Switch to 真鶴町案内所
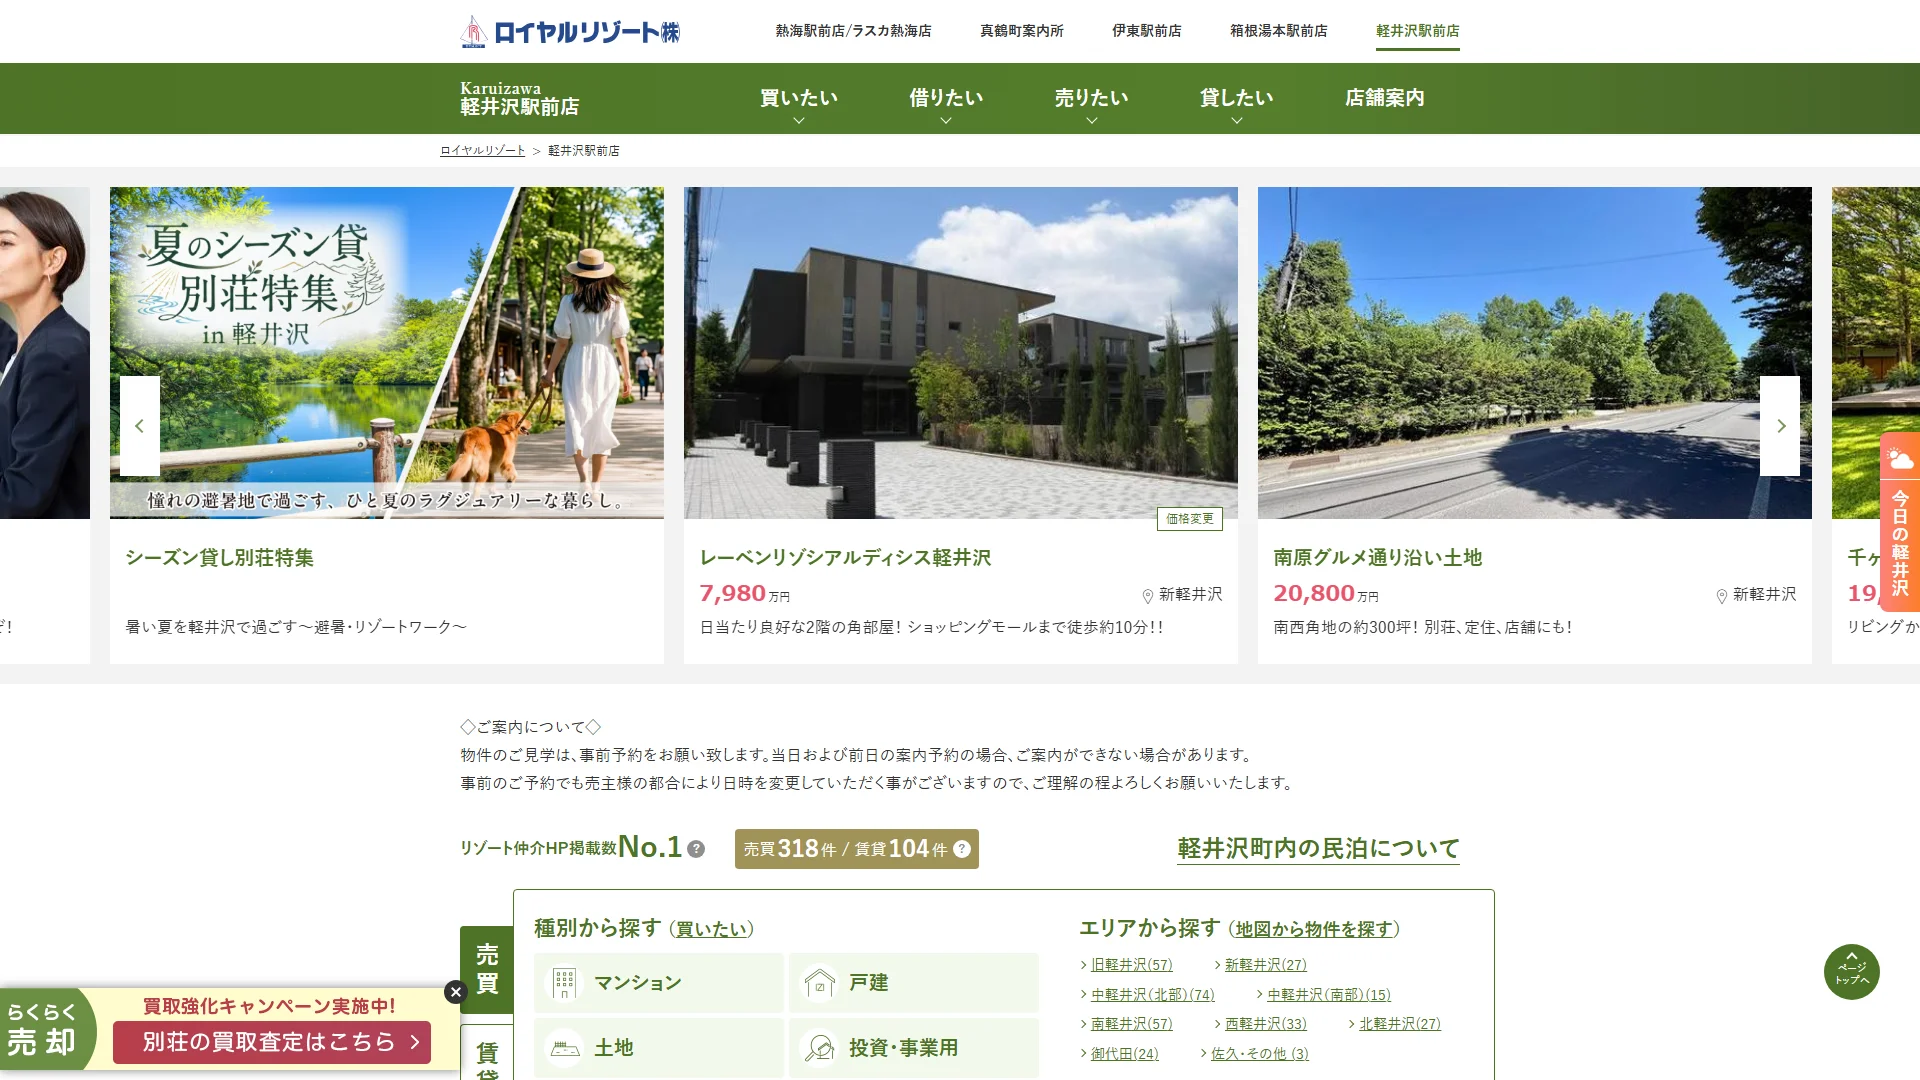The height and width of the screenshot is (1080, 1920). (x=1022, y=31)
